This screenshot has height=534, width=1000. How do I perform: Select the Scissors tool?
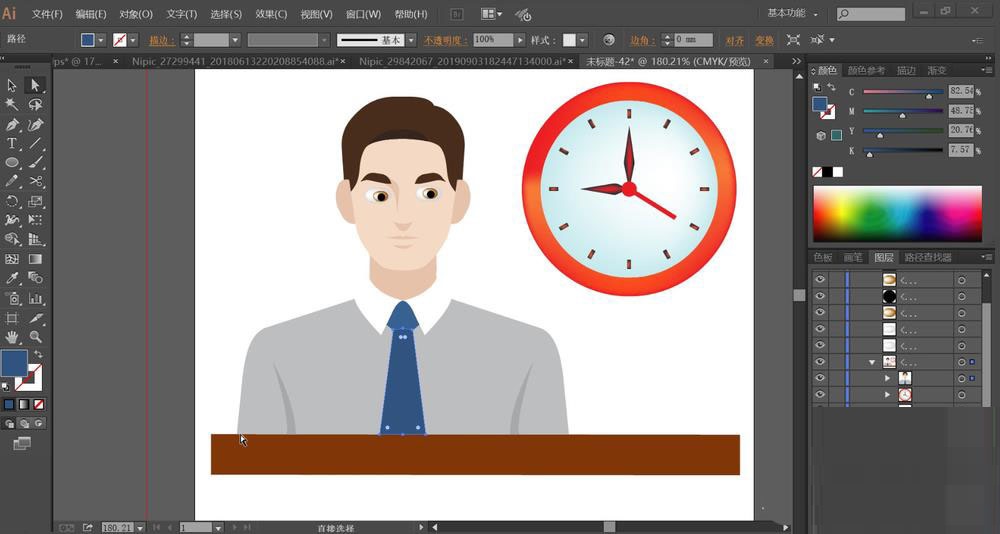click(x=36, y=182)
